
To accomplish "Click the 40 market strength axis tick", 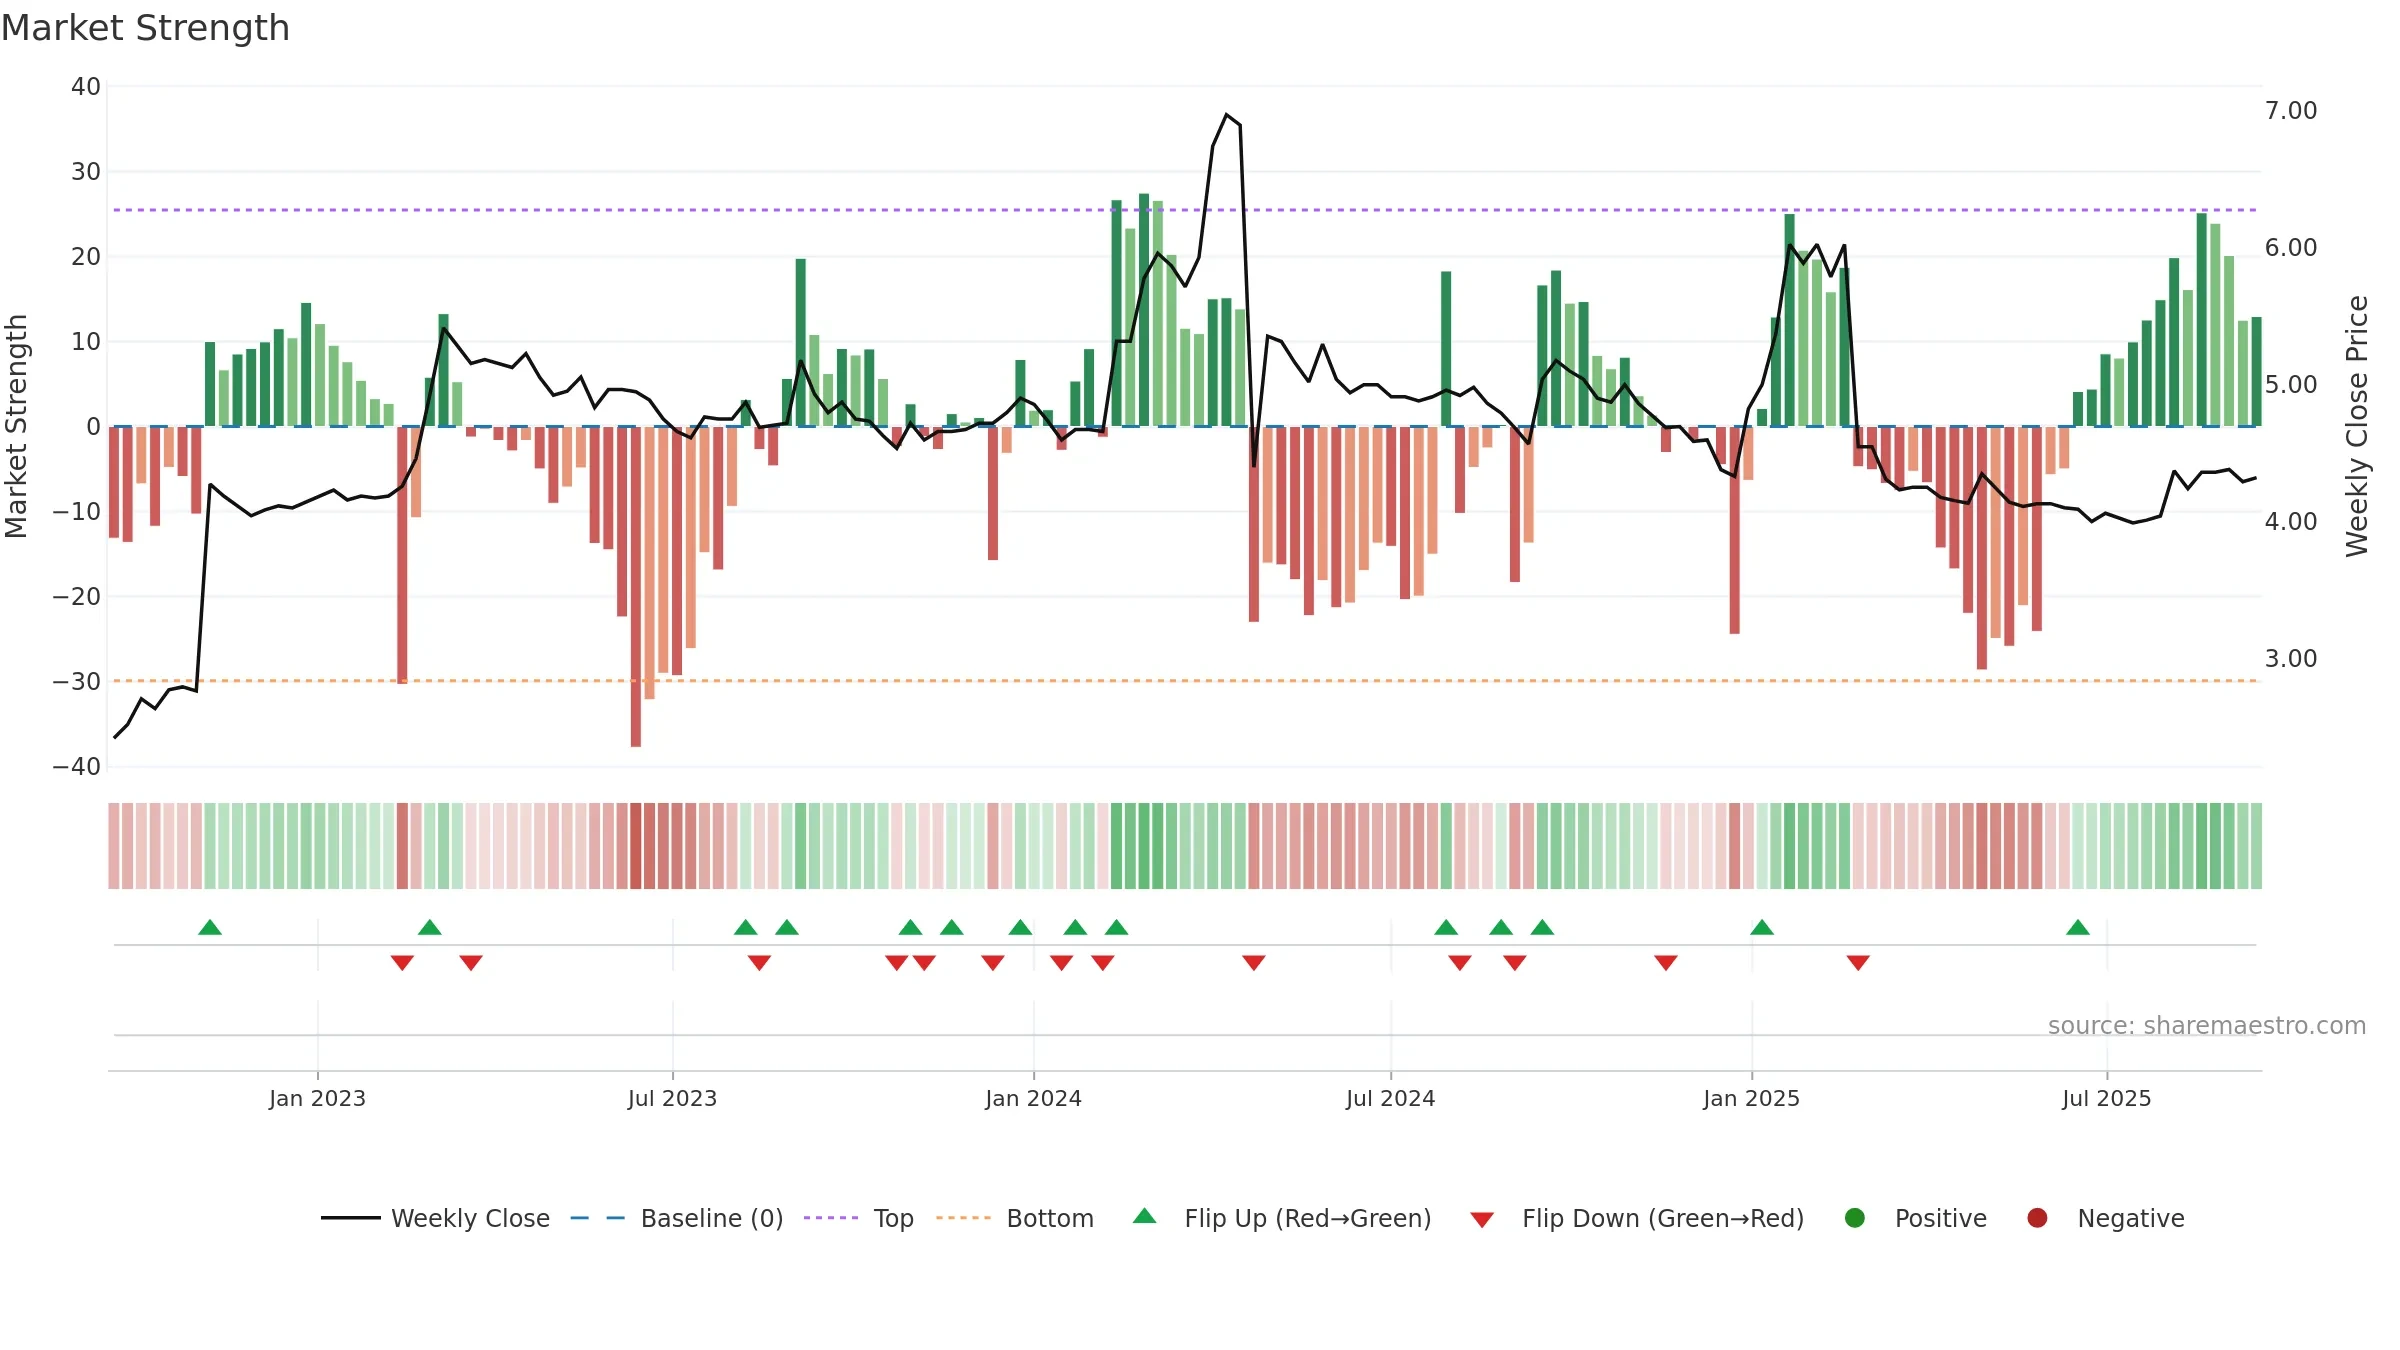I will (x=86, y=86).
